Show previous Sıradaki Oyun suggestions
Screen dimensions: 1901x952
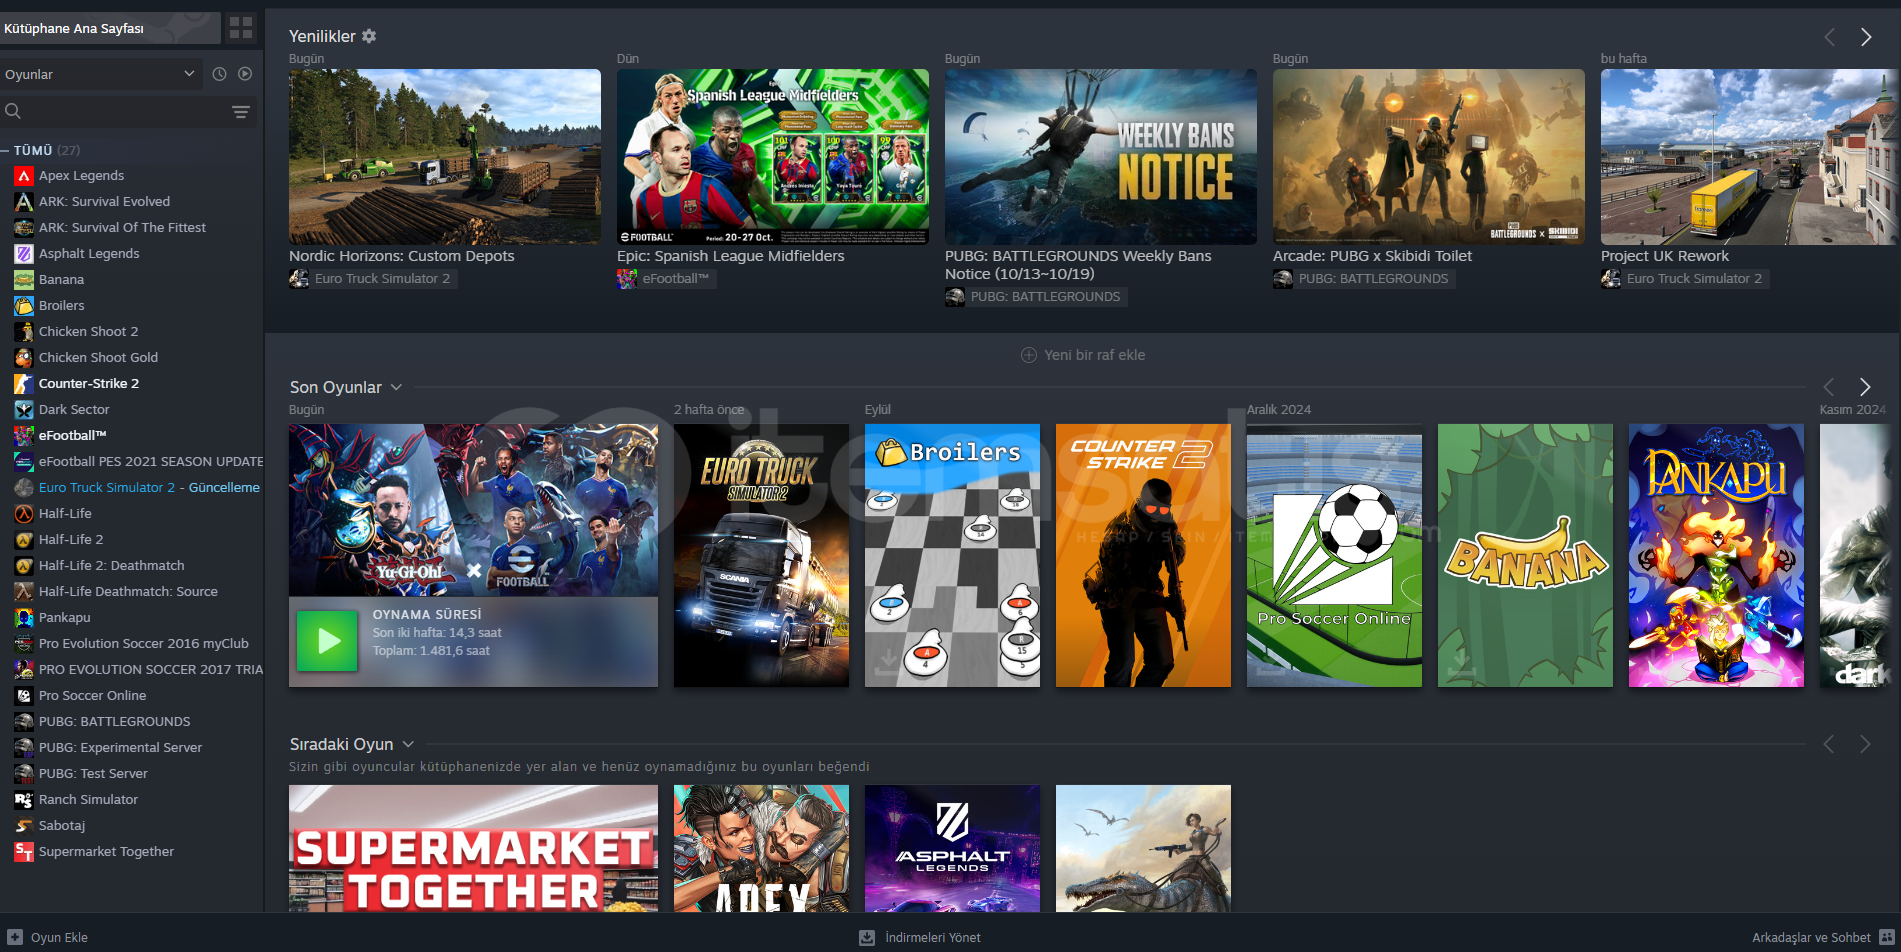coord(1829,744)
